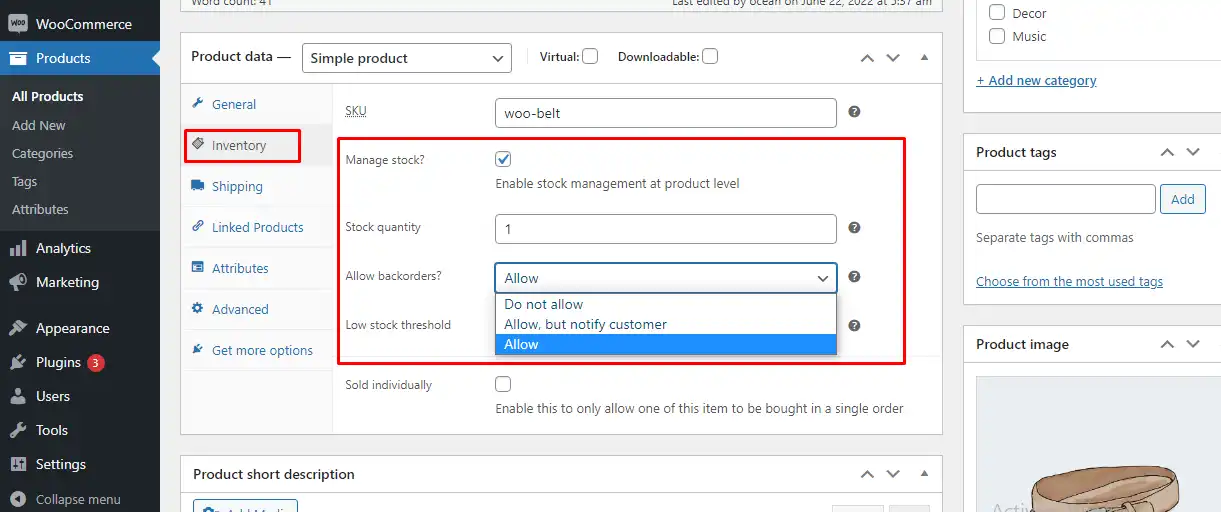Viewport: 1221px width, 512px height.
Task: Move Product short description panel up
Action: (868, 474)
